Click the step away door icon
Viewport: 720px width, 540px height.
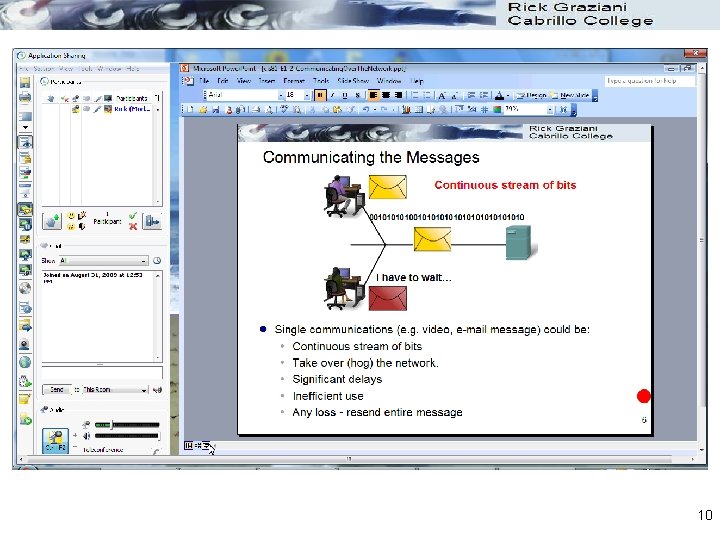pyautogui.click(x=152, y=221)
